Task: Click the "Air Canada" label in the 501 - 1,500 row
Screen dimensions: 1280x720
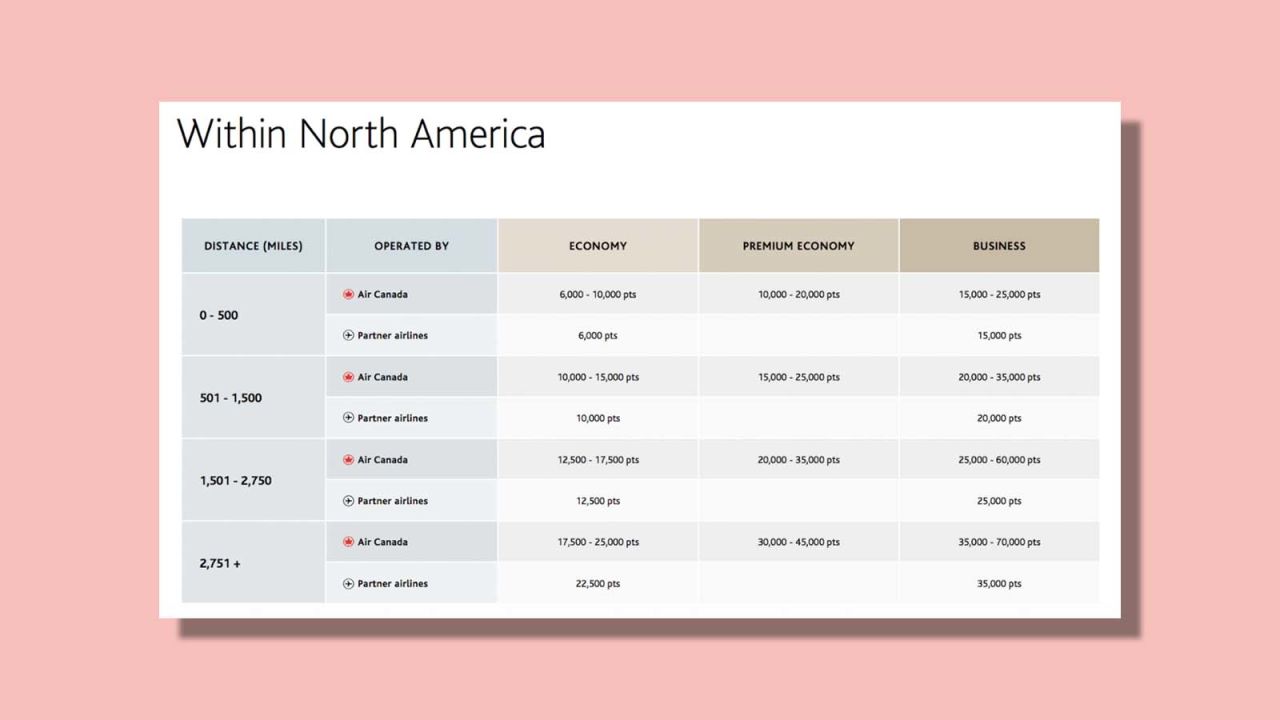Action: [x=382, y=377]
